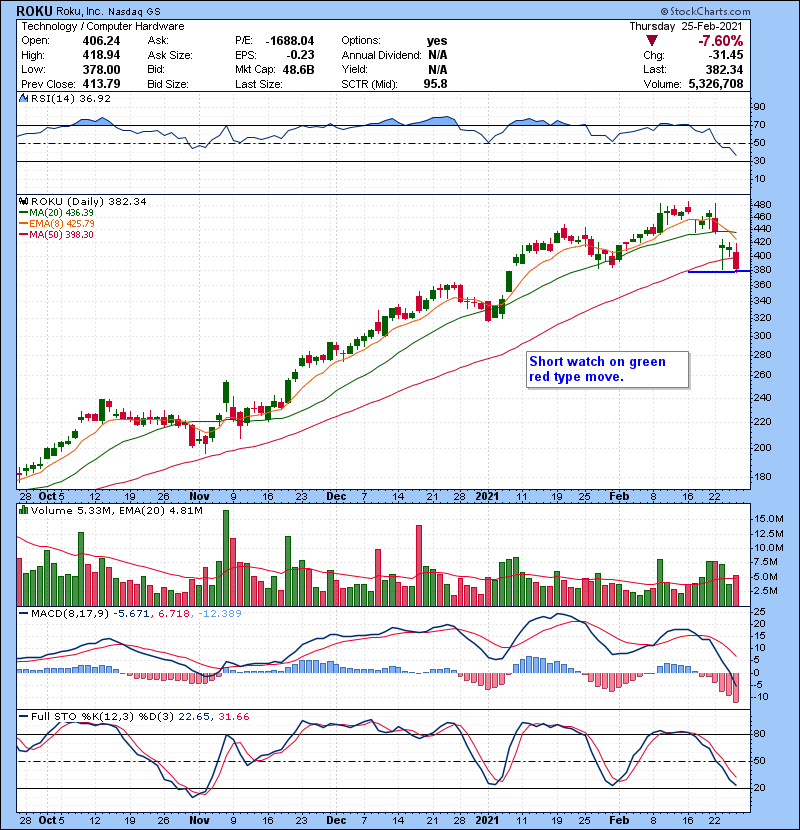
Task: Click the Low price 378.00
Action: pyautogui.click(x=101, y=69)
